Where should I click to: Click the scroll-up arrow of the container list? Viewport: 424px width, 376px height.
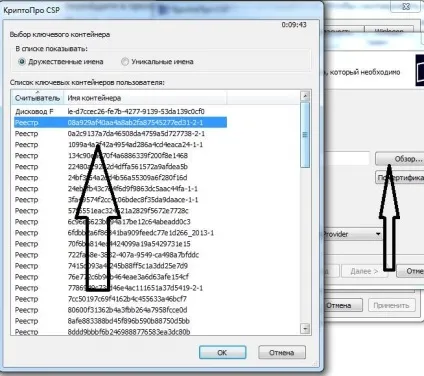305,96
